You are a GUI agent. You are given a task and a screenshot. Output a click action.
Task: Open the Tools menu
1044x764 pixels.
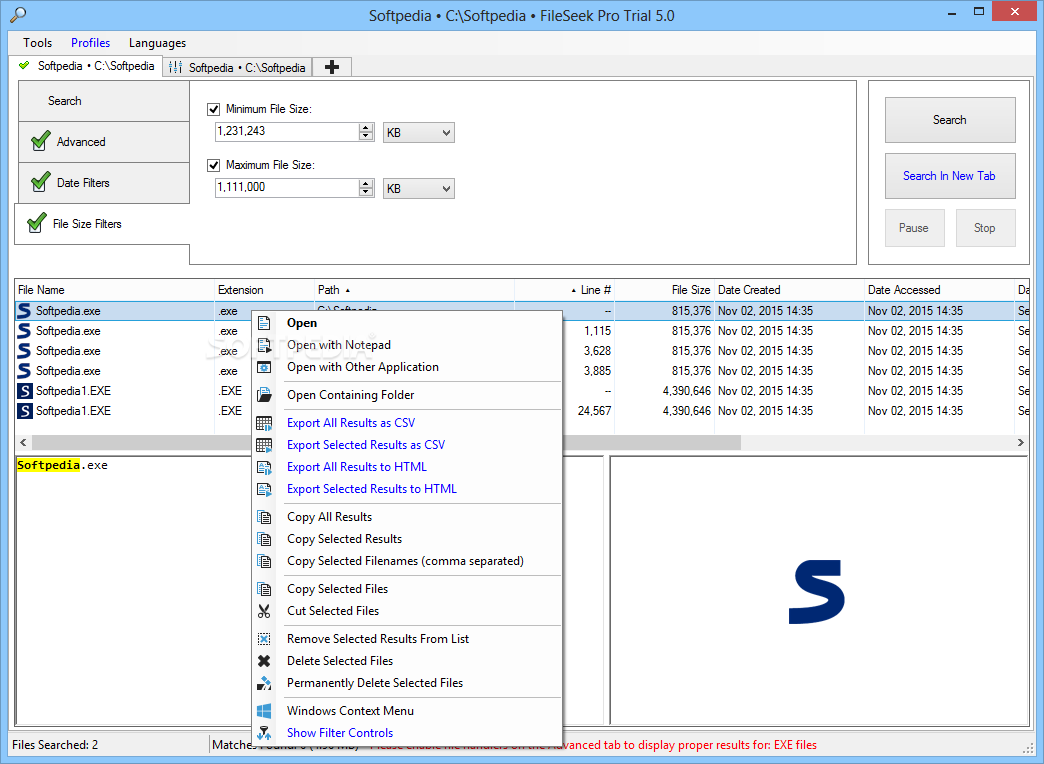click(x=37, y=43)
